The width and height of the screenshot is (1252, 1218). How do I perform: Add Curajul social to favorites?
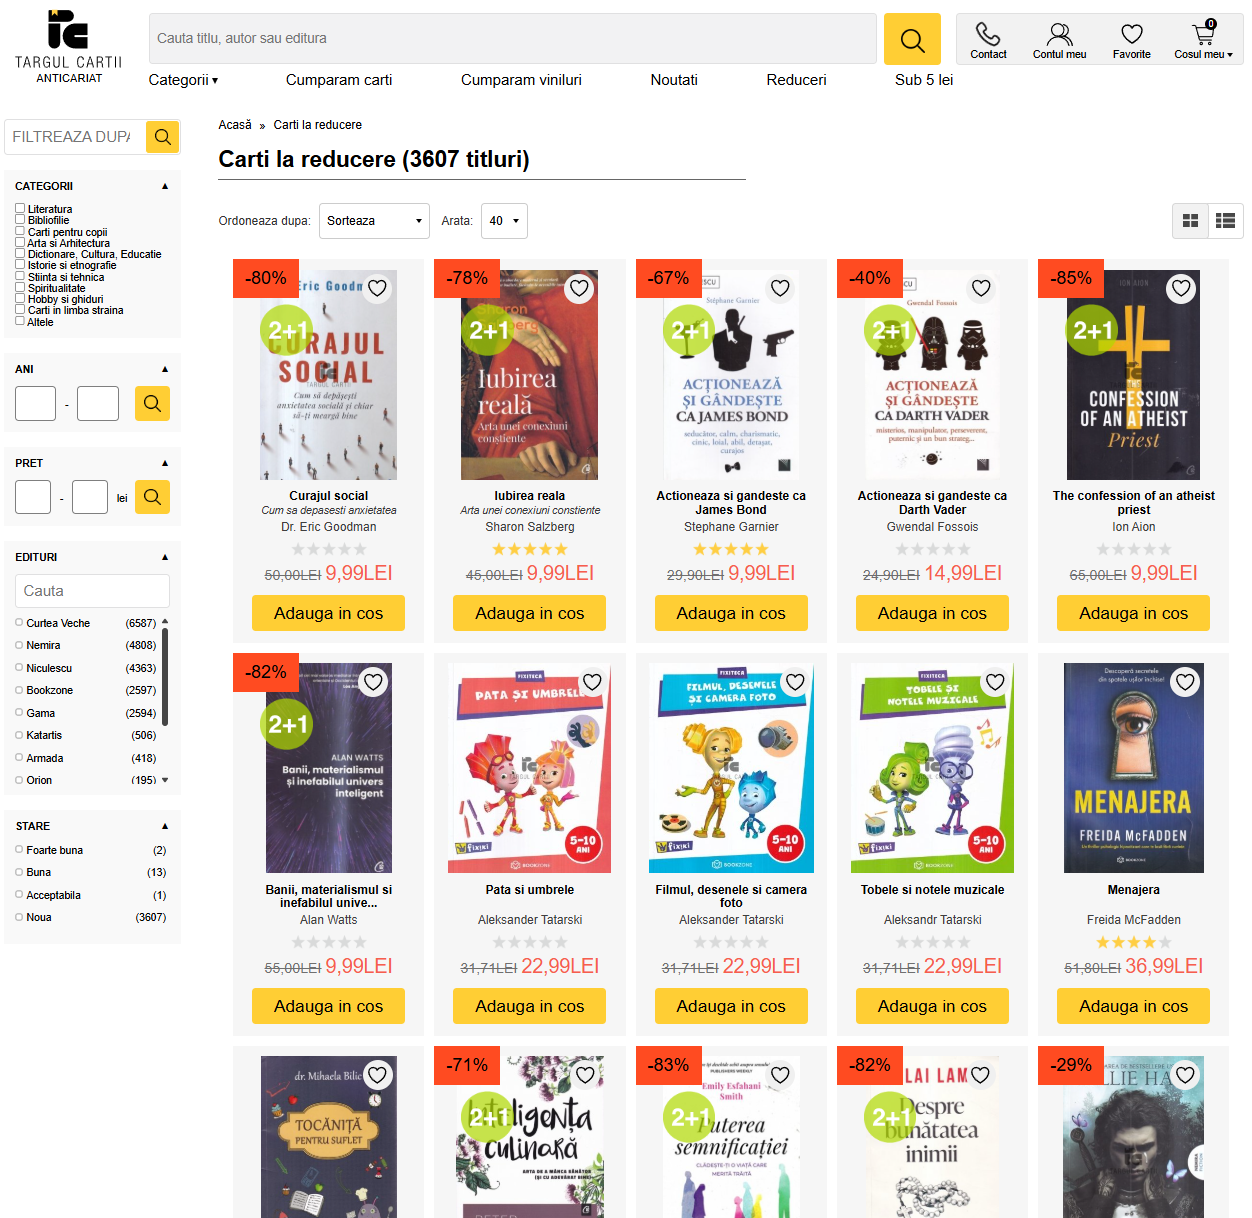377,288
